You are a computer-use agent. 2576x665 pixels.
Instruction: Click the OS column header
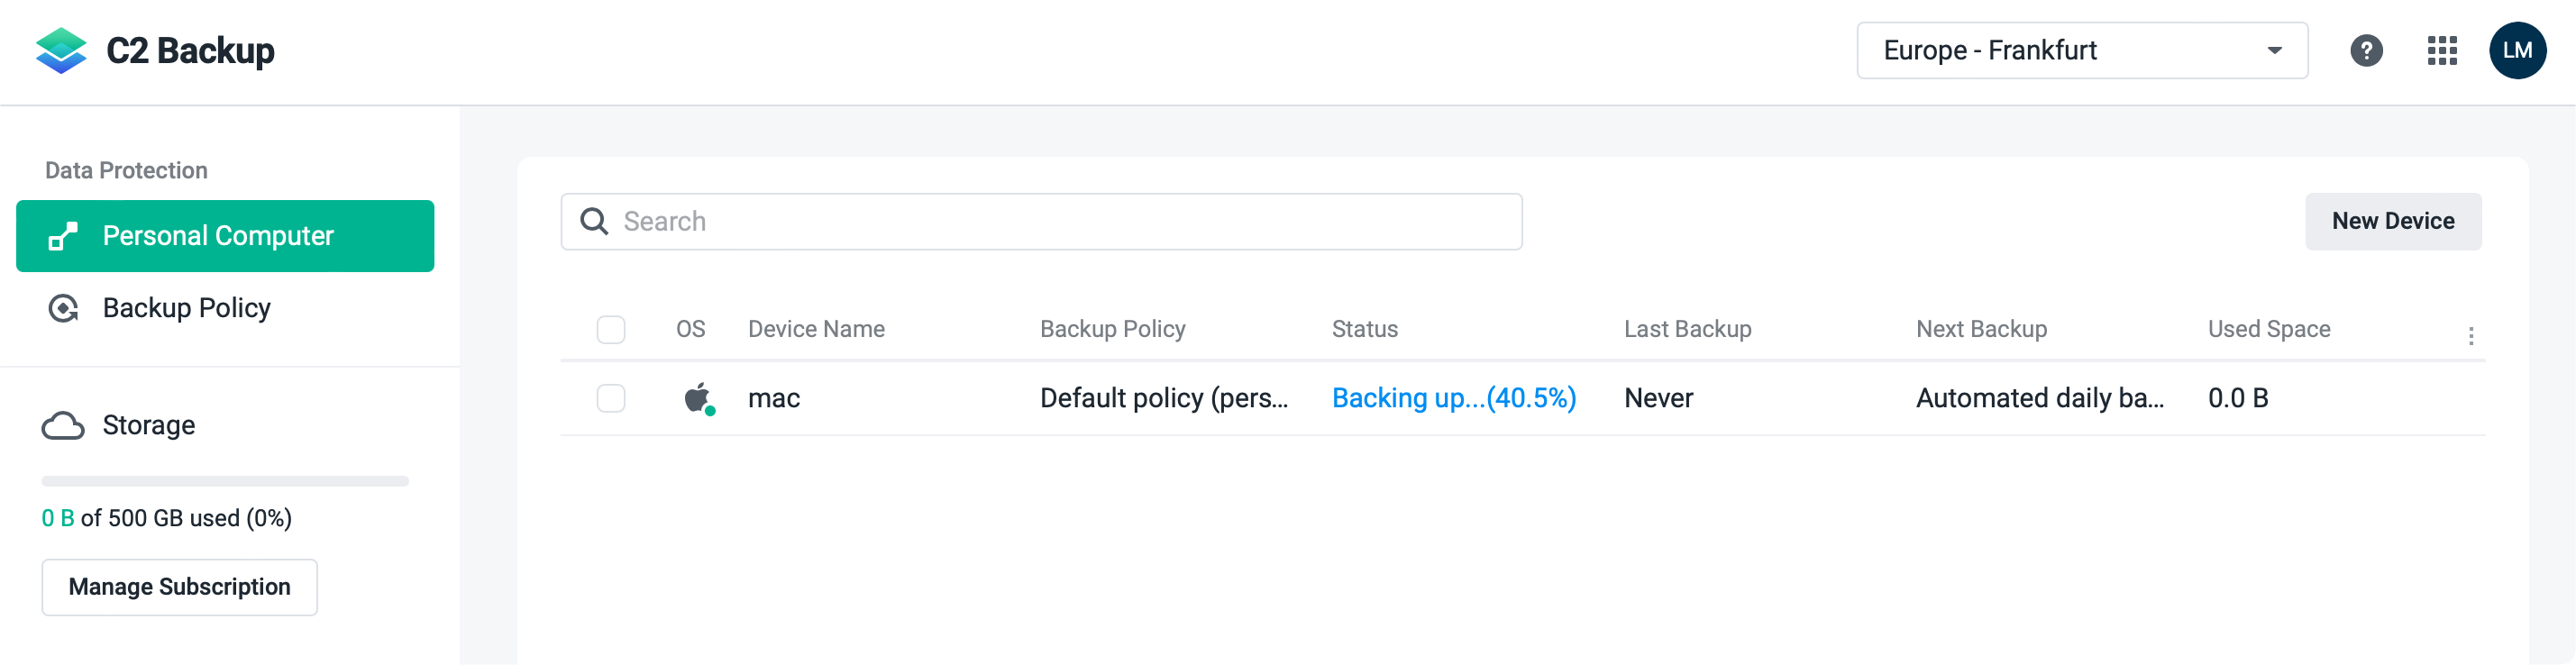point(690,330)
